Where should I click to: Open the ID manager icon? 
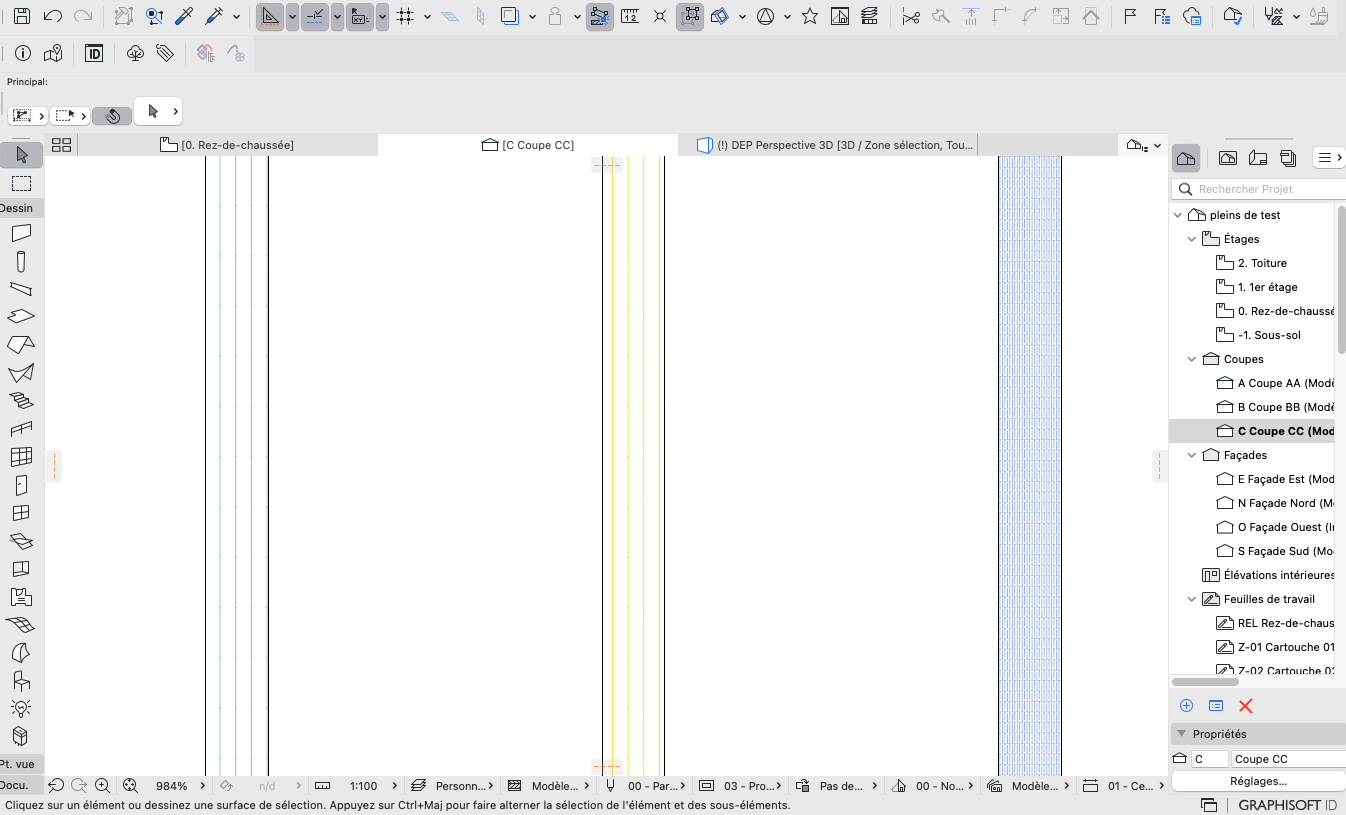[94, 53]
